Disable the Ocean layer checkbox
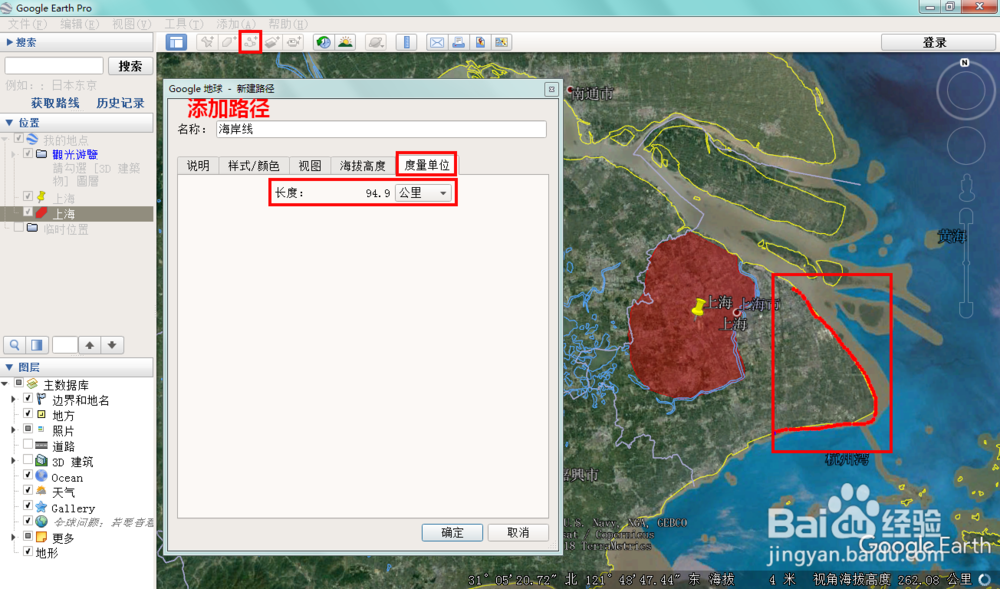1000x589 pixels. pos(28,475)
